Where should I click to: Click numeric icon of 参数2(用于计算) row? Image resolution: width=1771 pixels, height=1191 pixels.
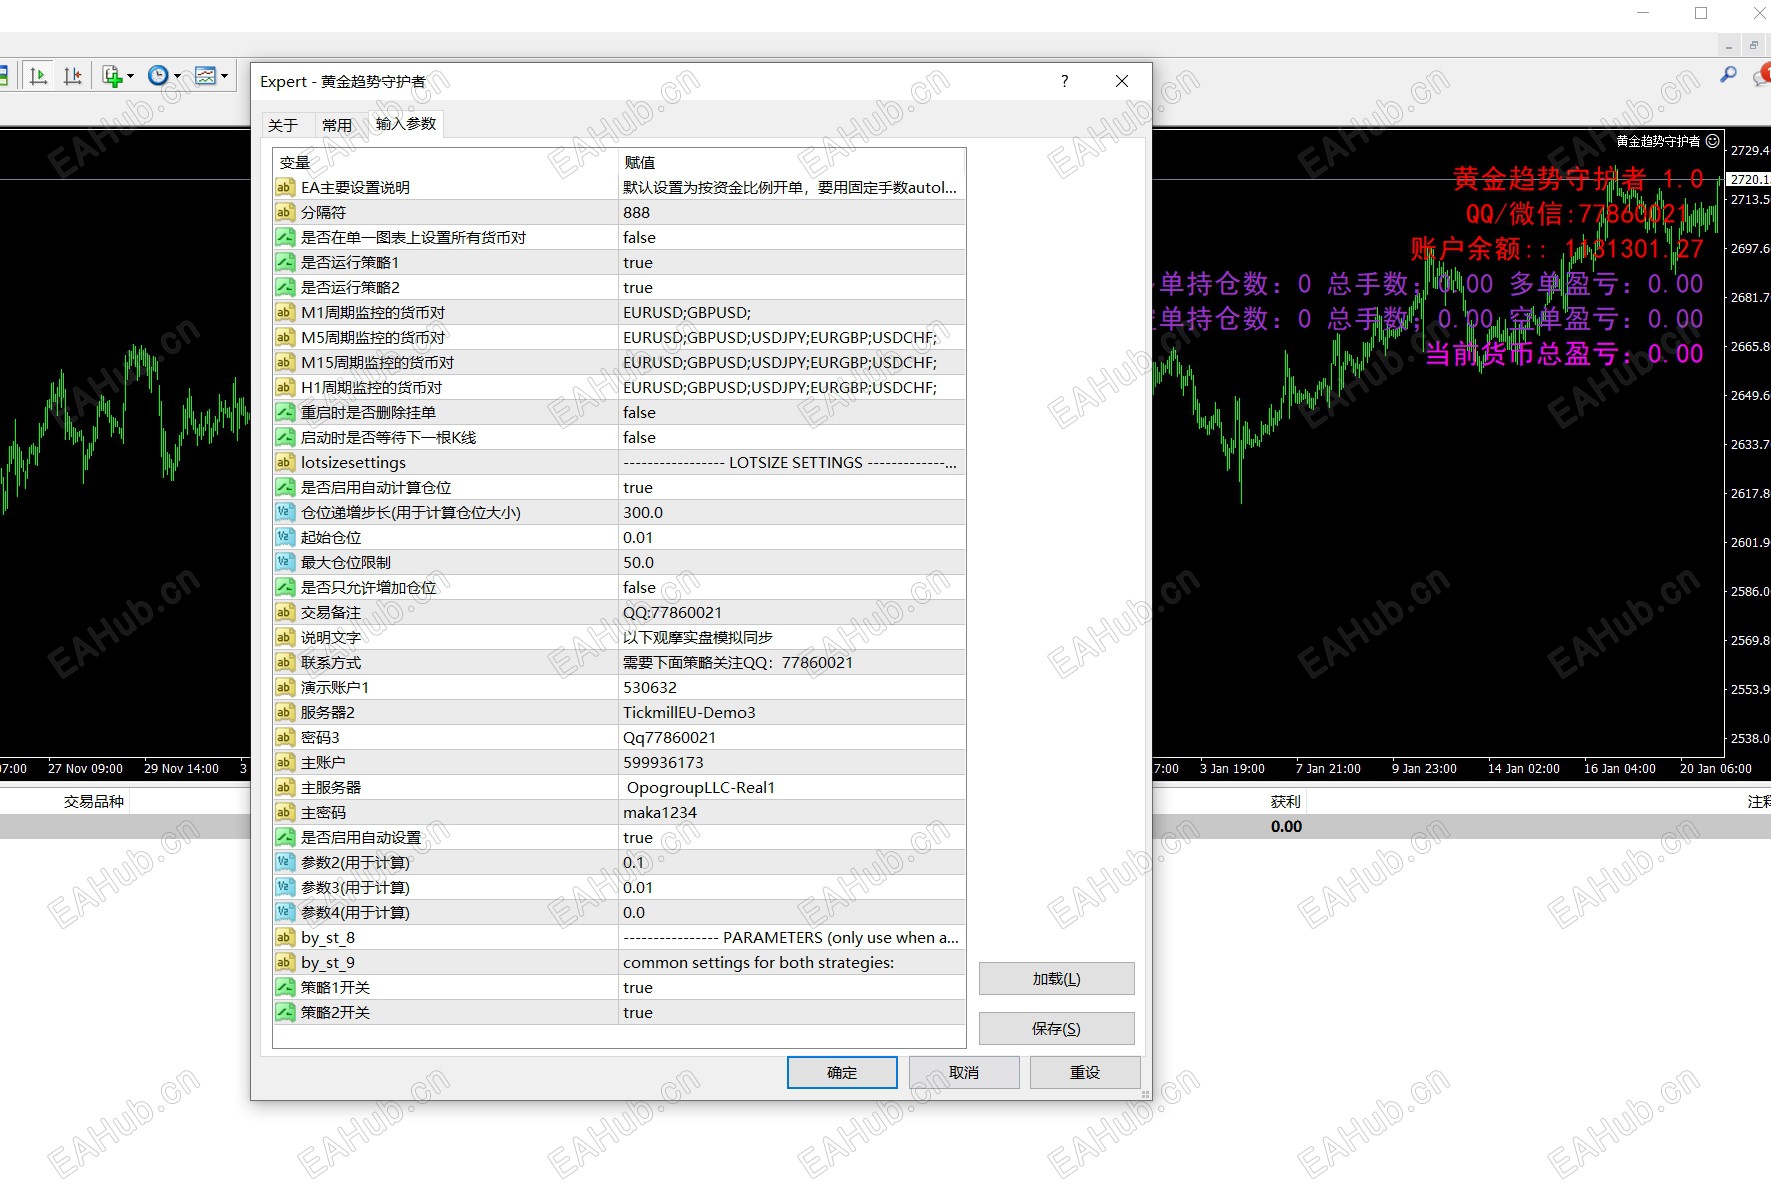pyautogui.click(x=285, y=862)
